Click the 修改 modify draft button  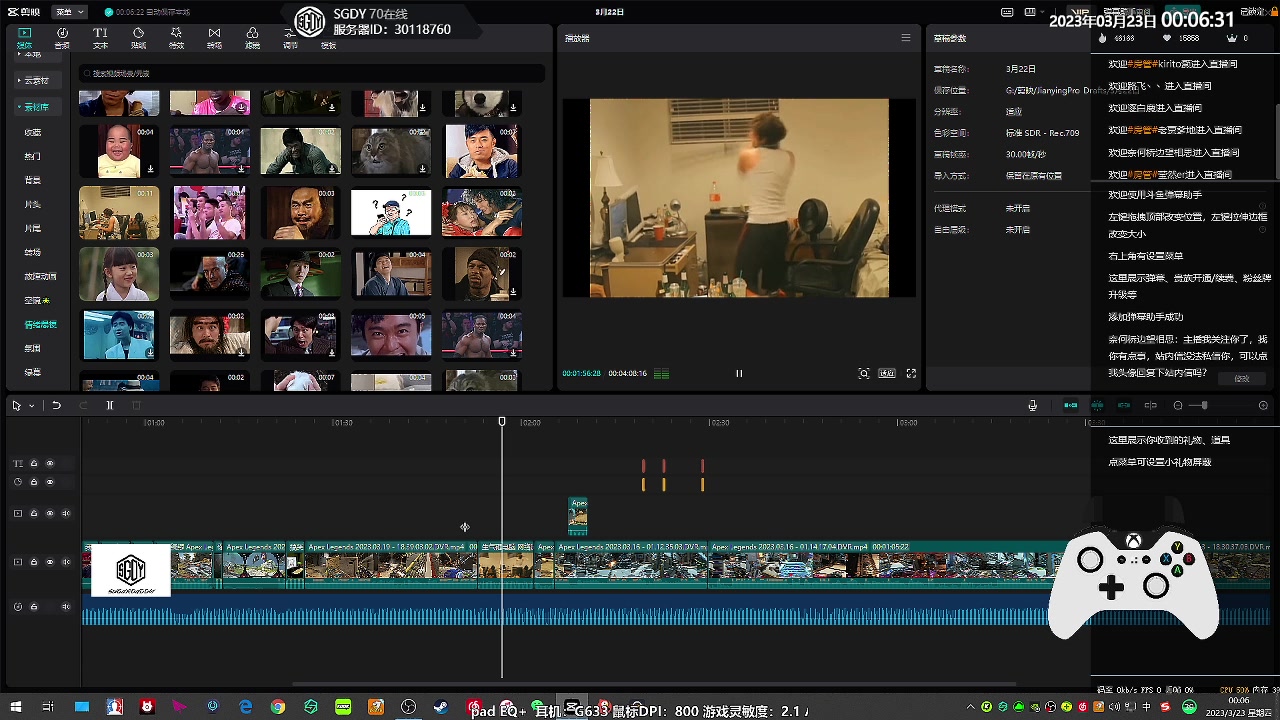(1242, 379)
